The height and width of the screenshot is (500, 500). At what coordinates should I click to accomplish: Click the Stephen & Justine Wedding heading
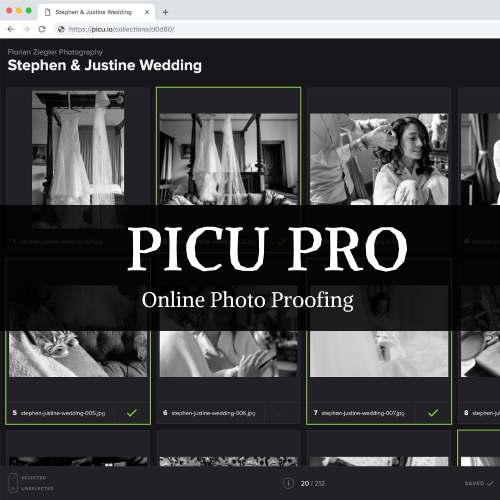point(105,65)
